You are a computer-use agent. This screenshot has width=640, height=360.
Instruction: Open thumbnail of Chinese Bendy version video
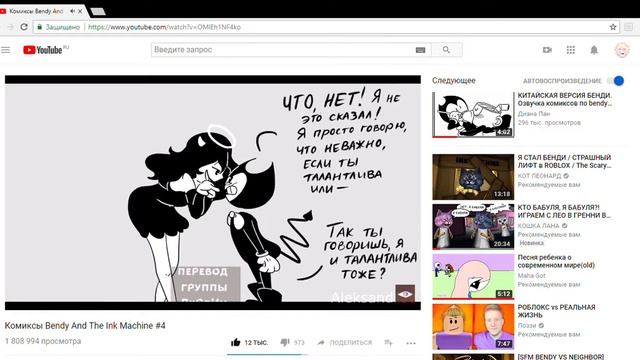point(473,115)
